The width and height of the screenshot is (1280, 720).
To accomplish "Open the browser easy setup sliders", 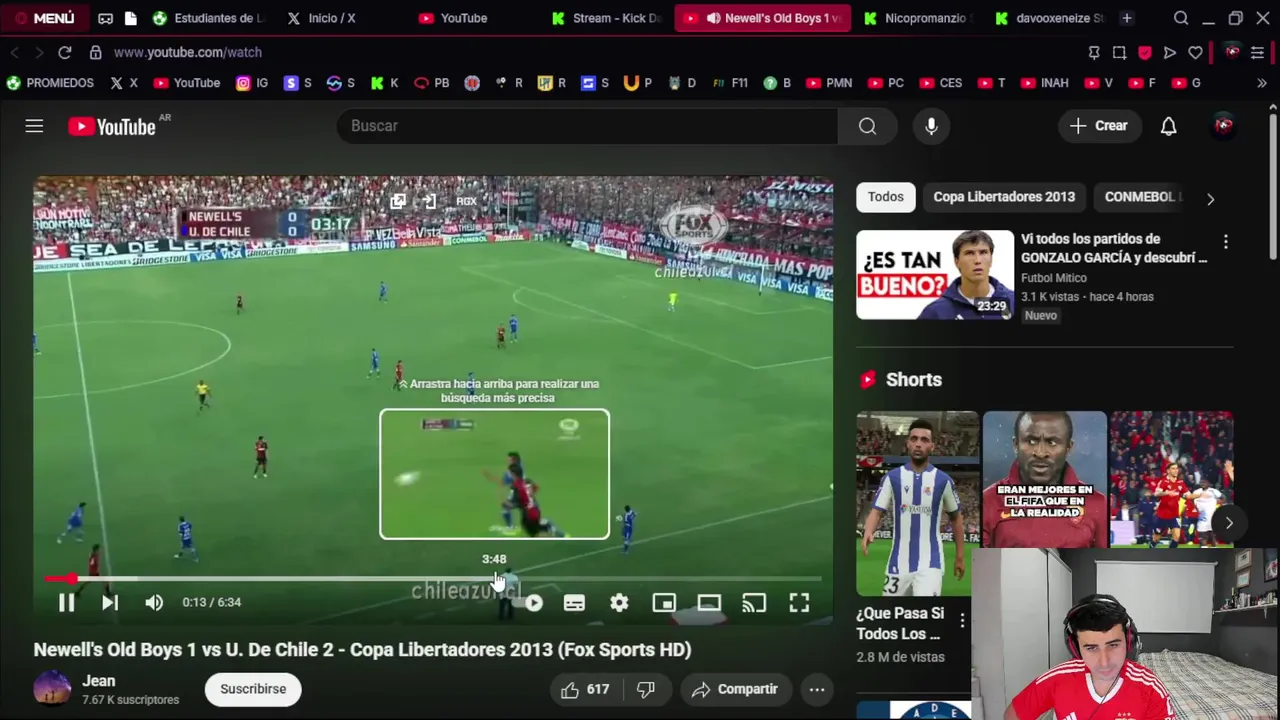I will pos(1257,52).
